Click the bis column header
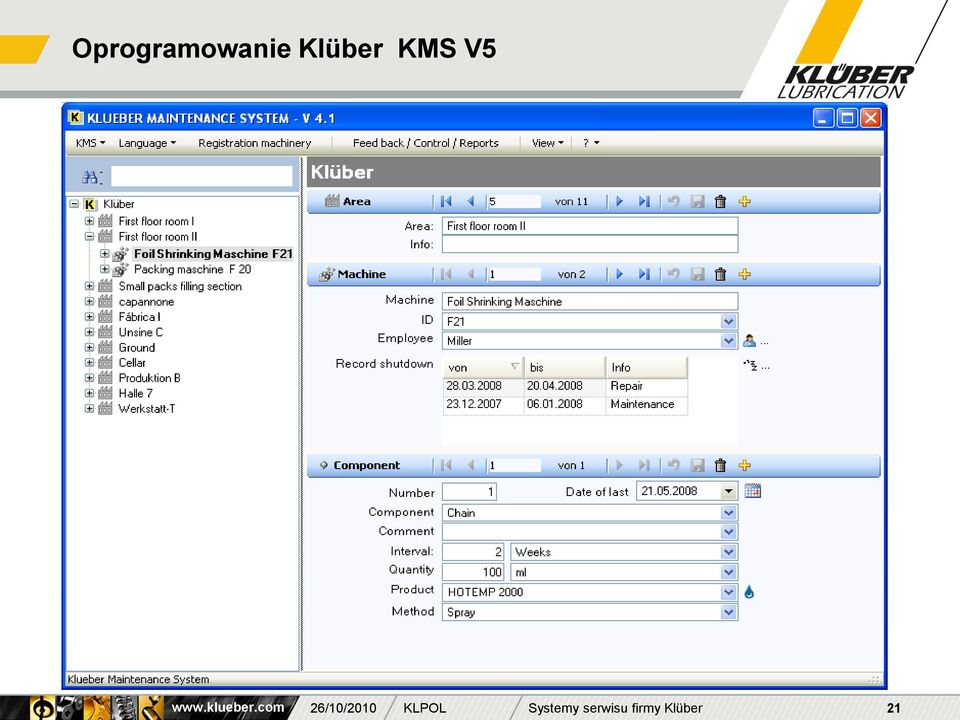 tap(564, 367)
